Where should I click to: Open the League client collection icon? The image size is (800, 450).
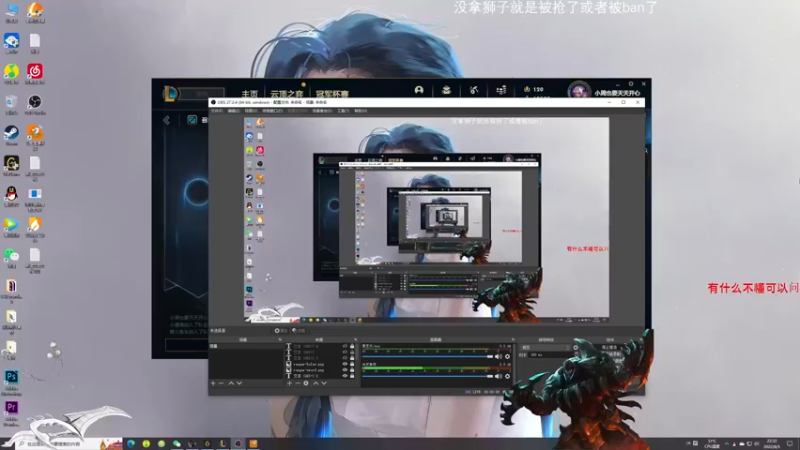446,90
